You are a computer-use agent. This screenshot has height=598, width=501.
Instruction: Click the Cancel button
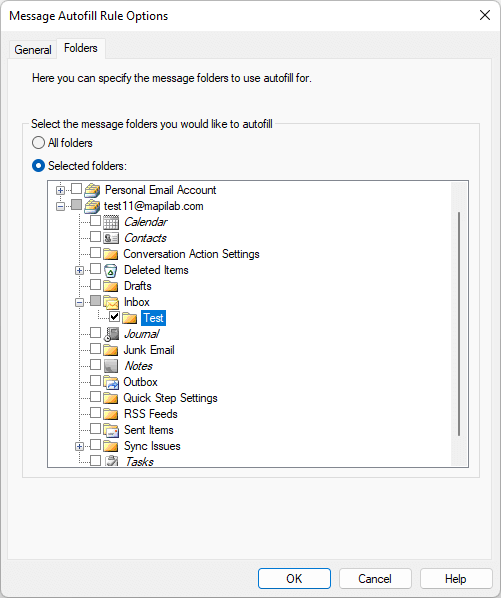375,579
